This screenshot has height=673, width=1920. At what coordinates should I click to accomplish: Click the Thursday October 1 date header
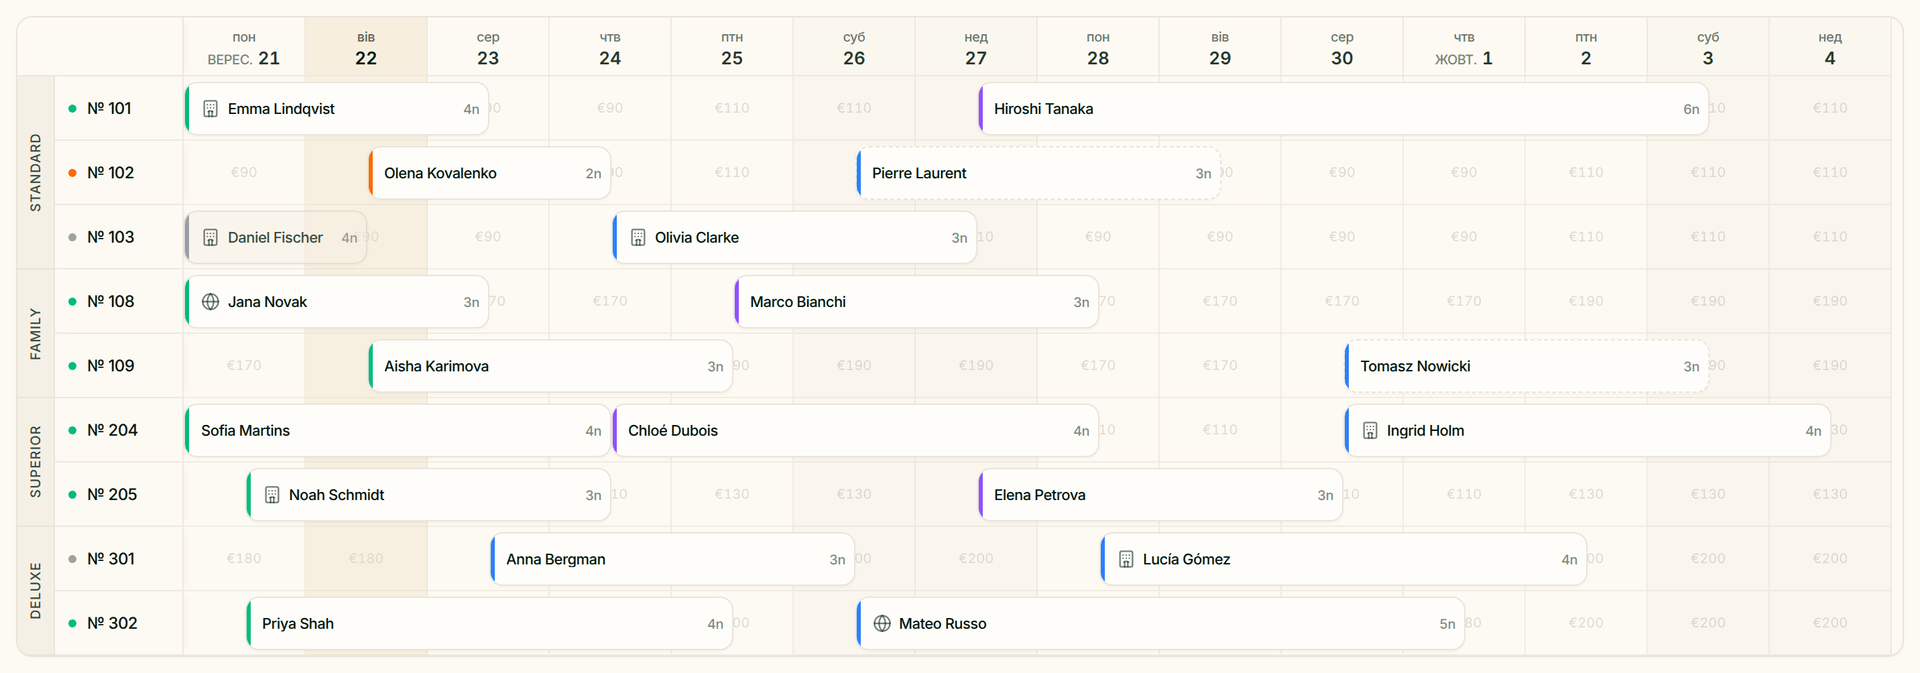point(1464,48)
